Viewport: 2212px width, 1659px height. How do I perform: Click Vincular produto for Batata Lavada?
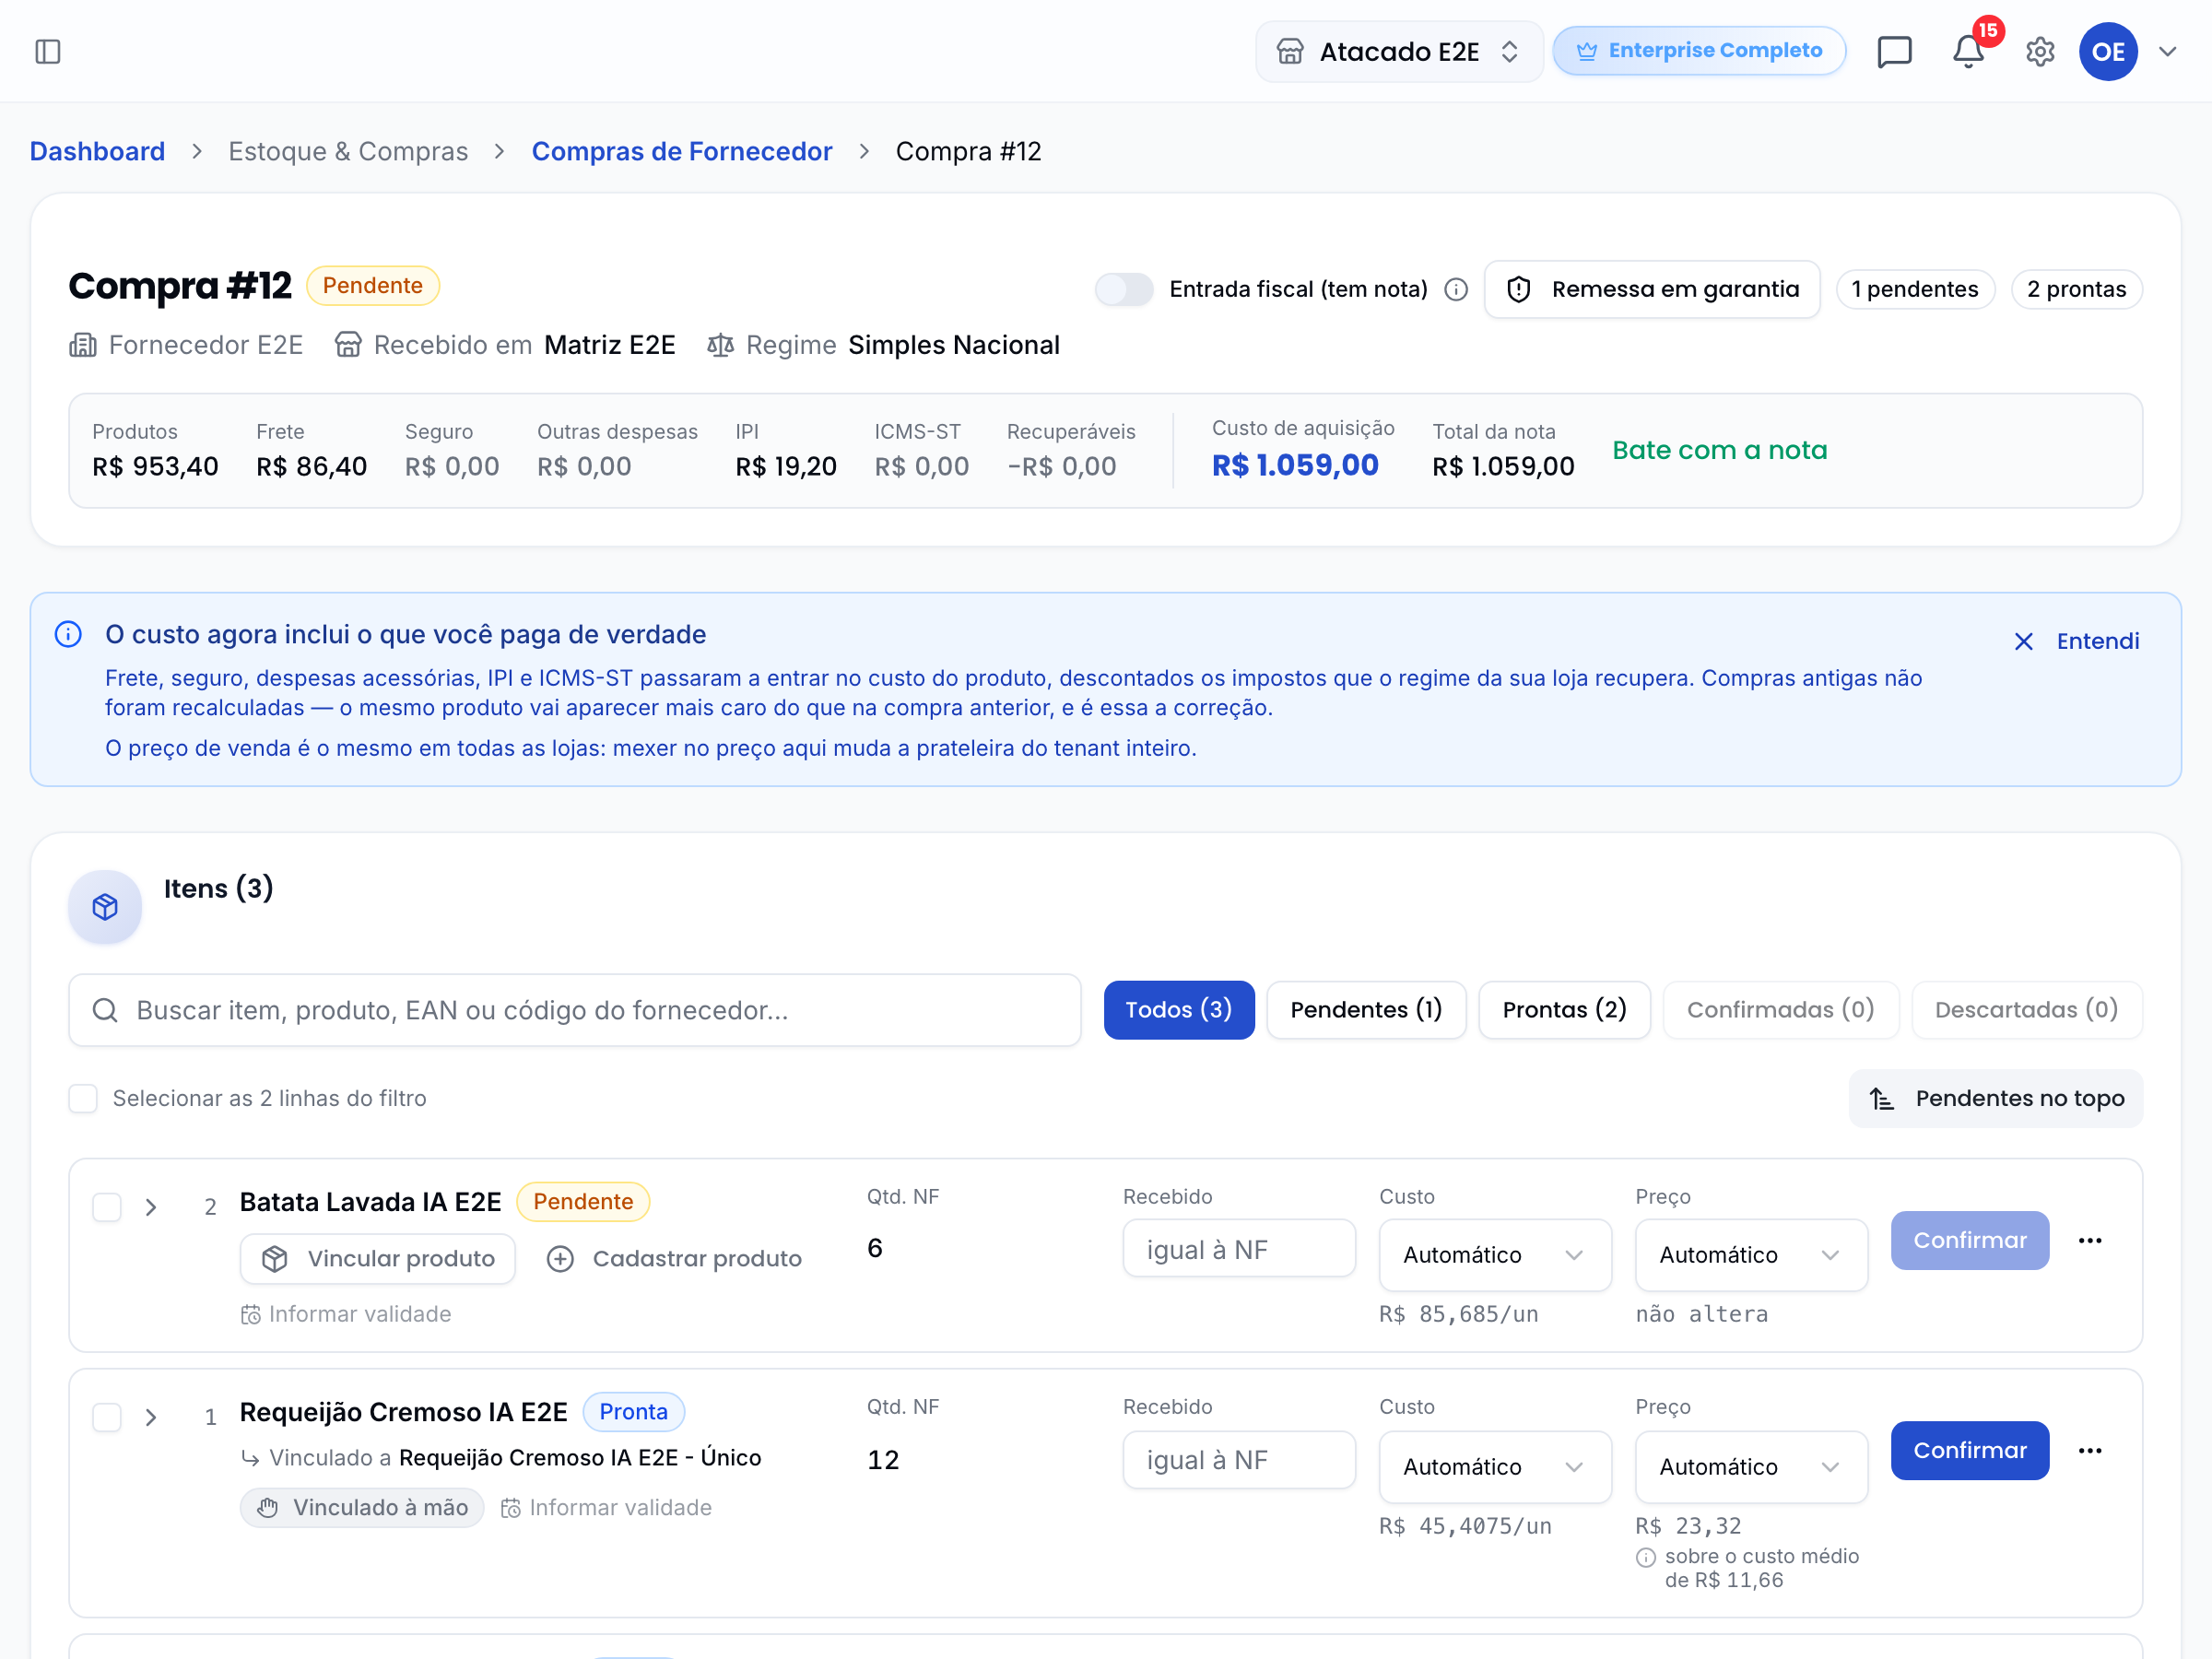(x=378, y=1259)
